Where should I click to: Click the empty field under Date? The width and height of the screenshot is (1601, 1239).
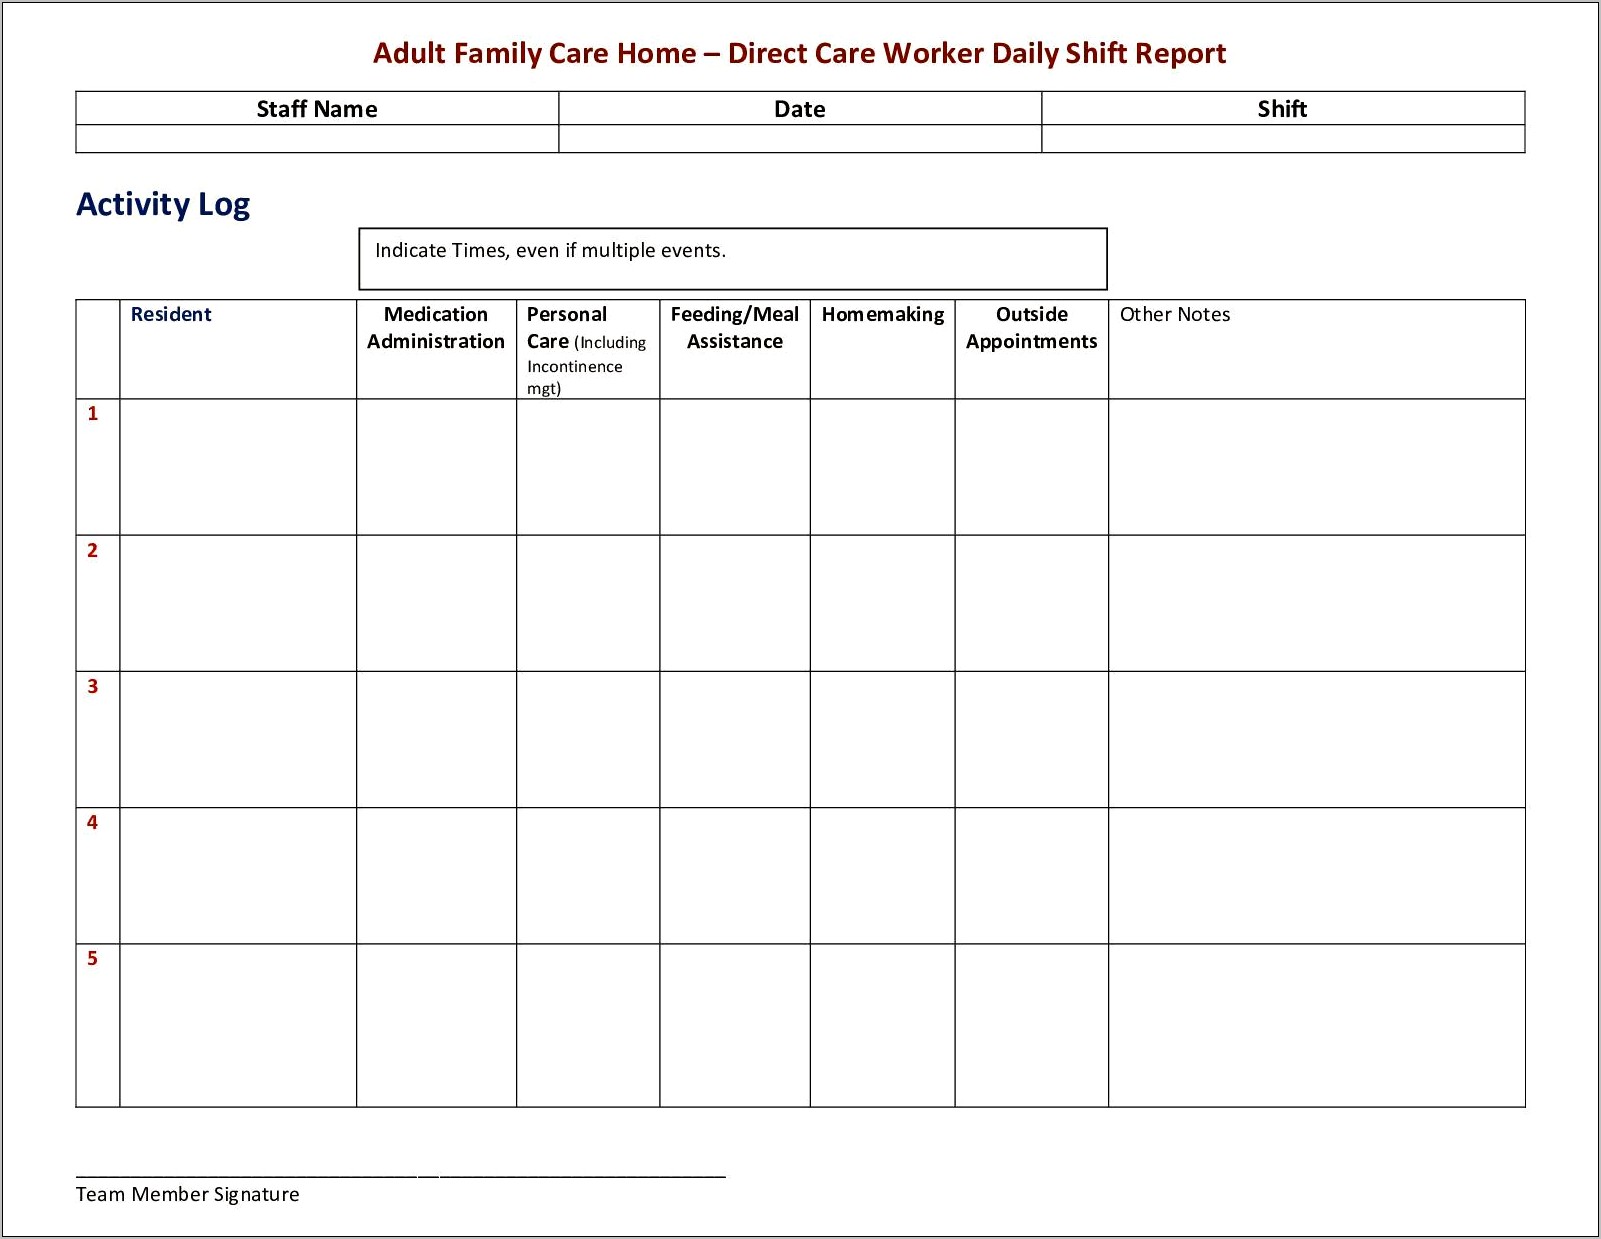point(800,138)
